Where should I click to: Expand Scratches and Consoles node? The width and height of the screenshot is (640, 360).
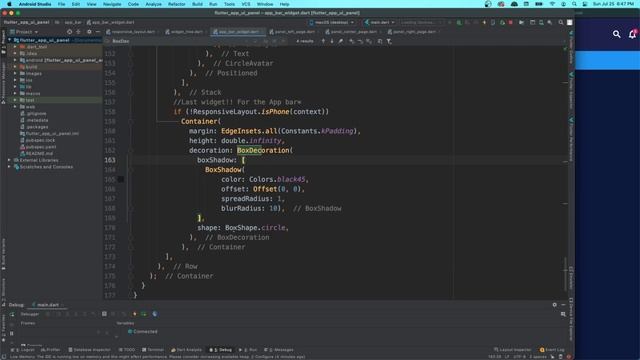point(10,167)
